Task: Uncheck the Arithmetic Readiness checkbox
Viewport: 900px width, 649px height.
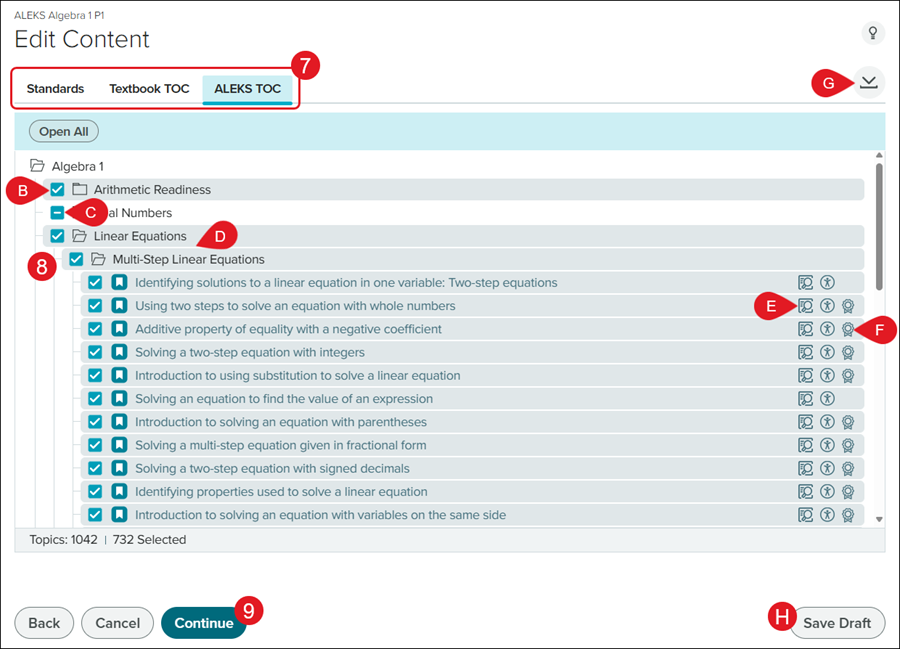Action: tap(58, 190)
